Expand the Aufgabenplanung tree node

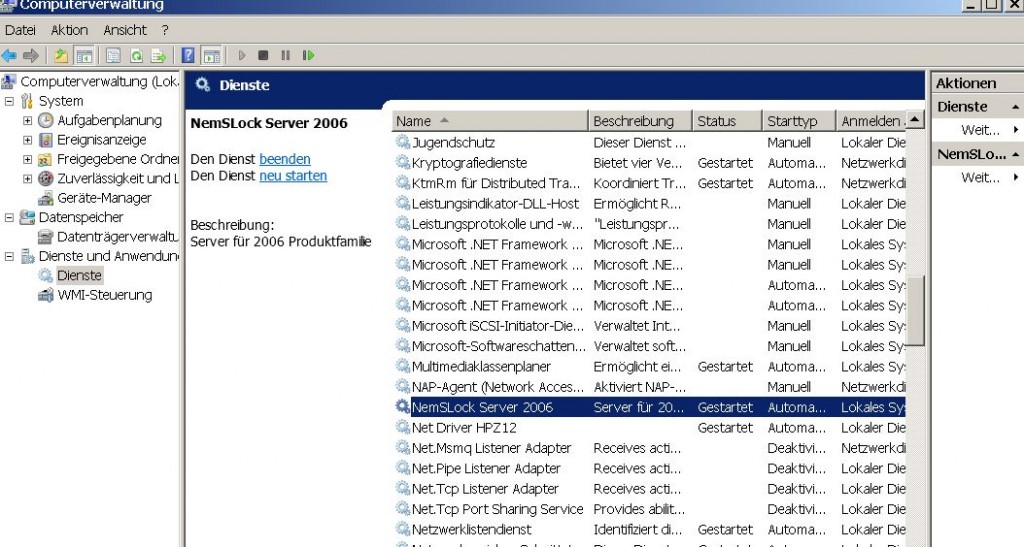[x=27, y=121]
